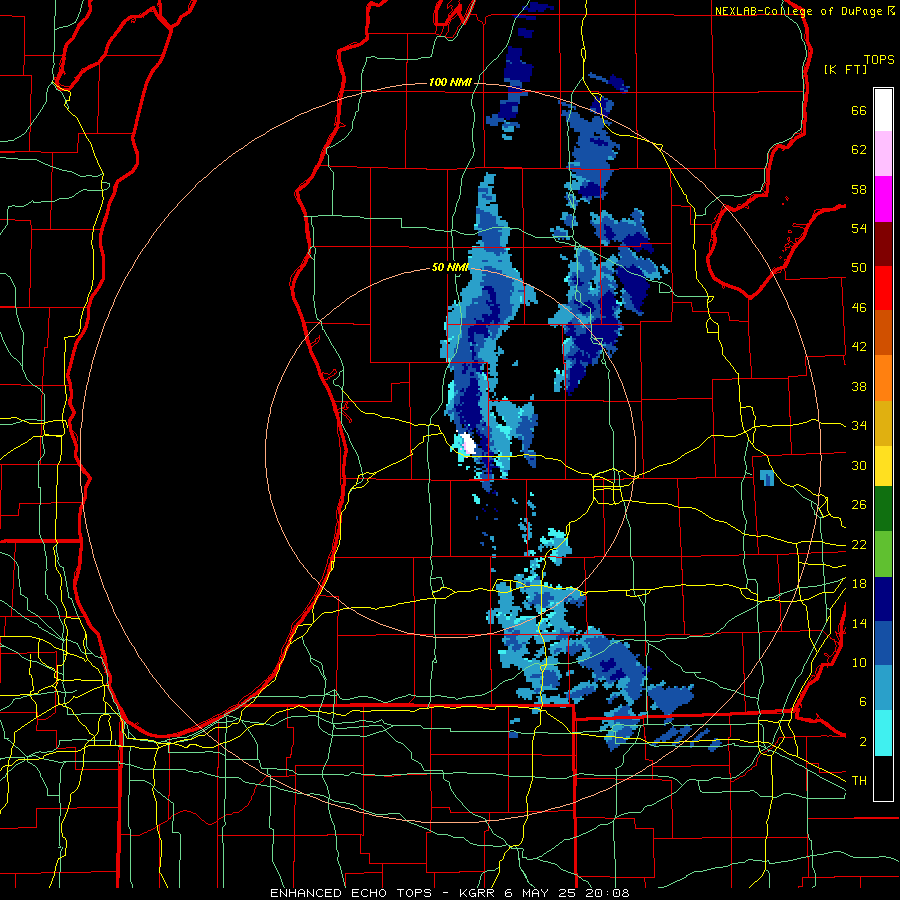Select the light pink legend swatch
Viewport: 900px width, 900px height.
coord(883,154)
